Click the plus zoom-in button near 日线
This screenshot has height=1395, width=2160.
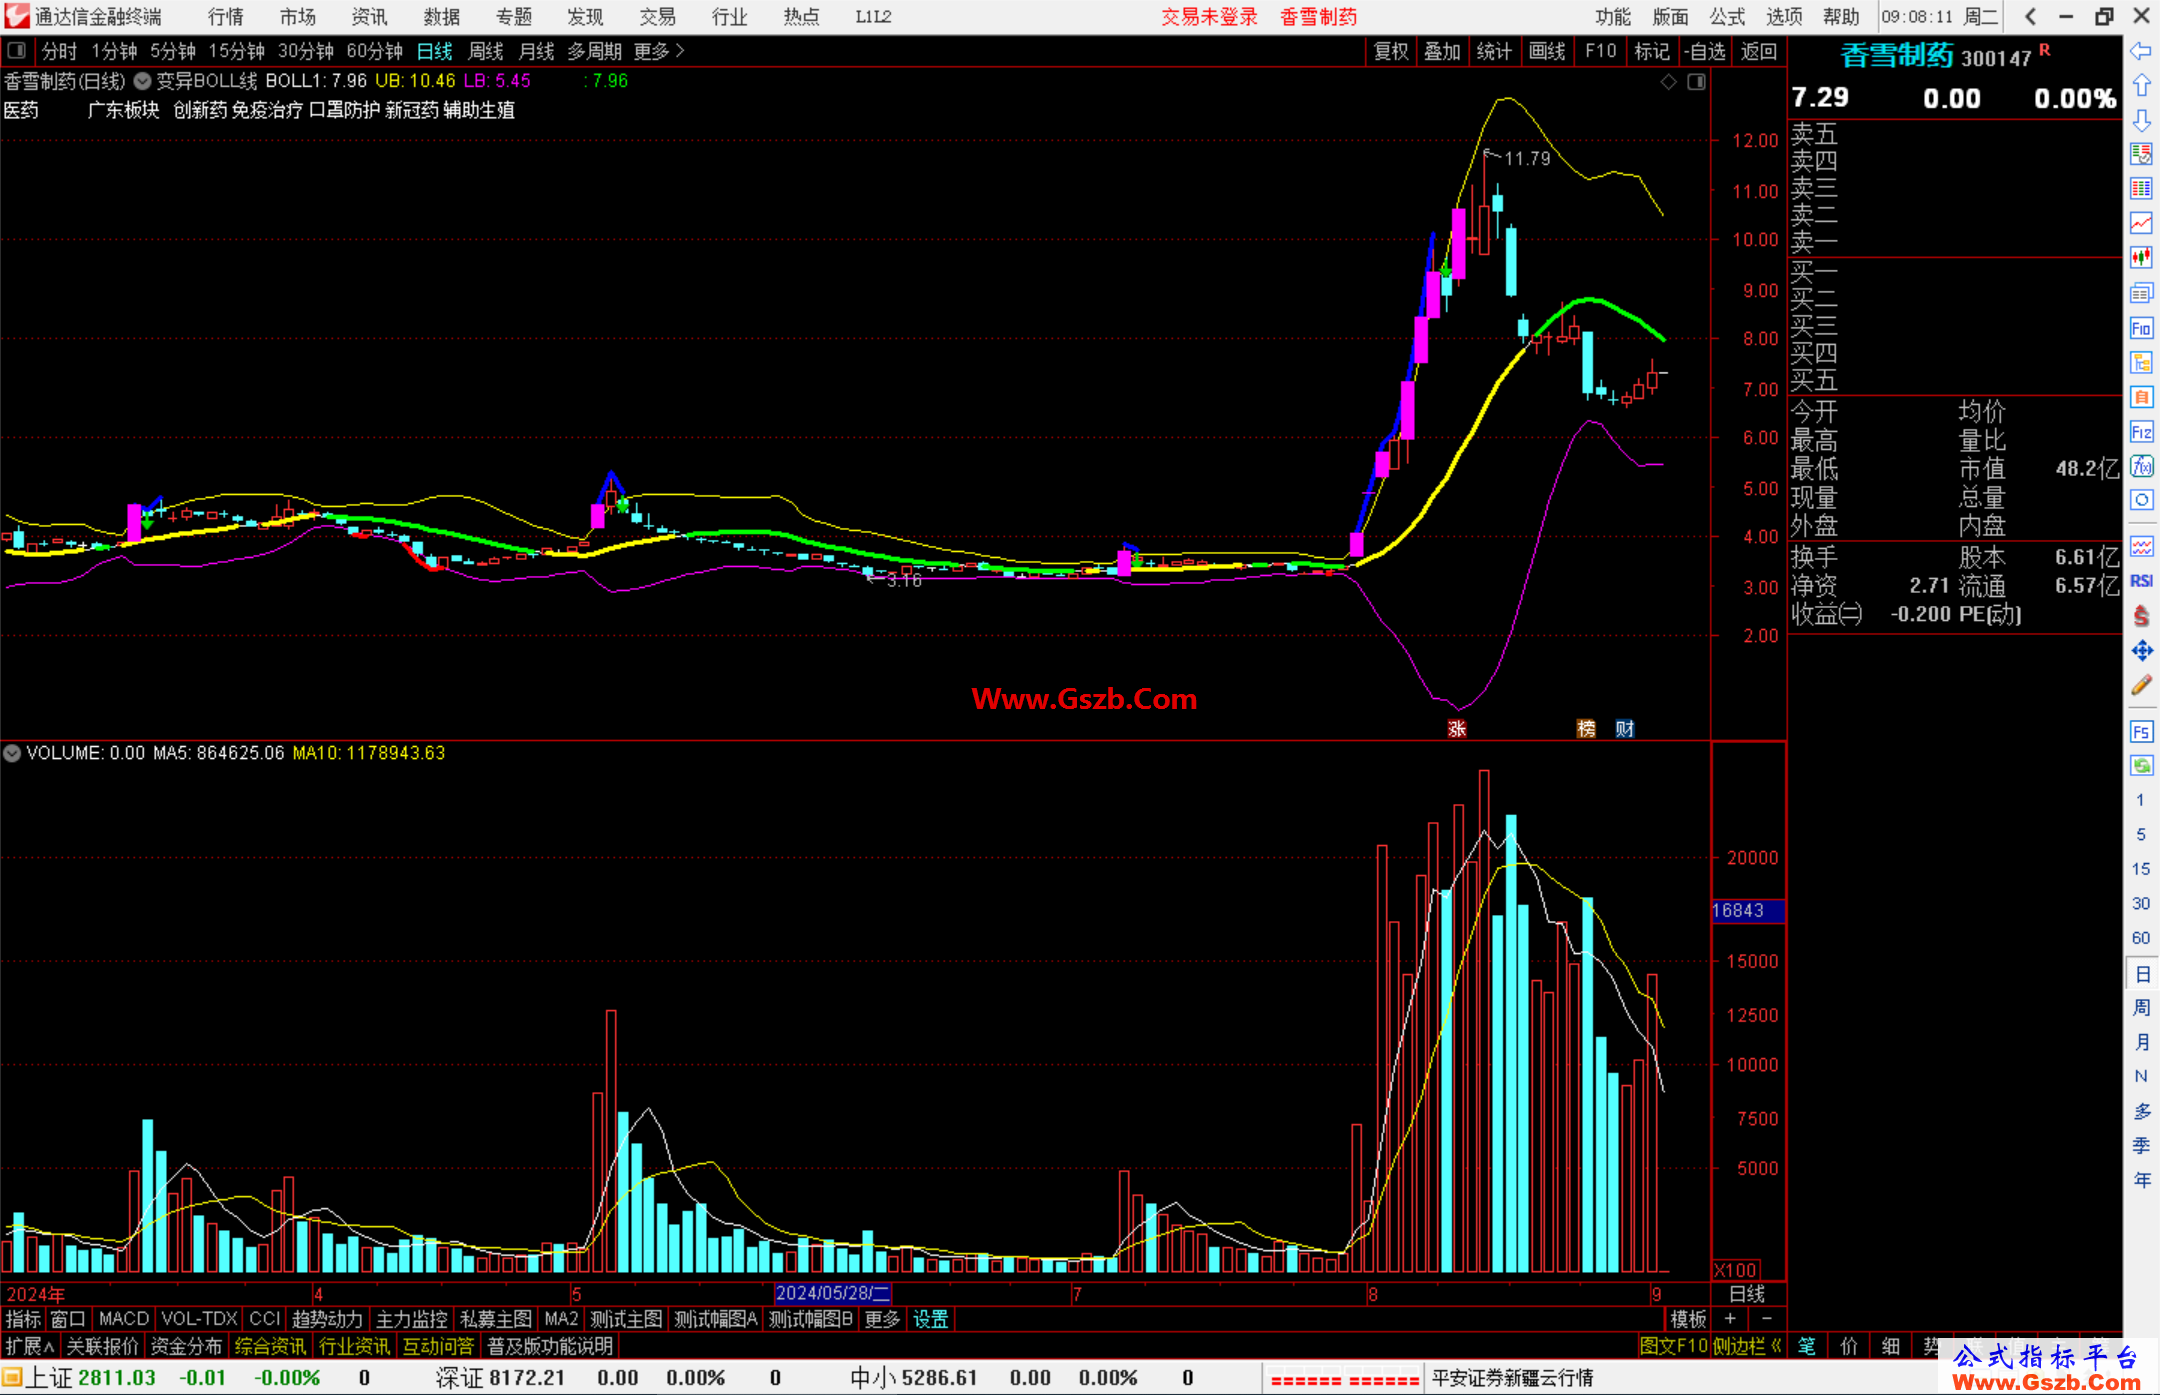(1730, 1319)
